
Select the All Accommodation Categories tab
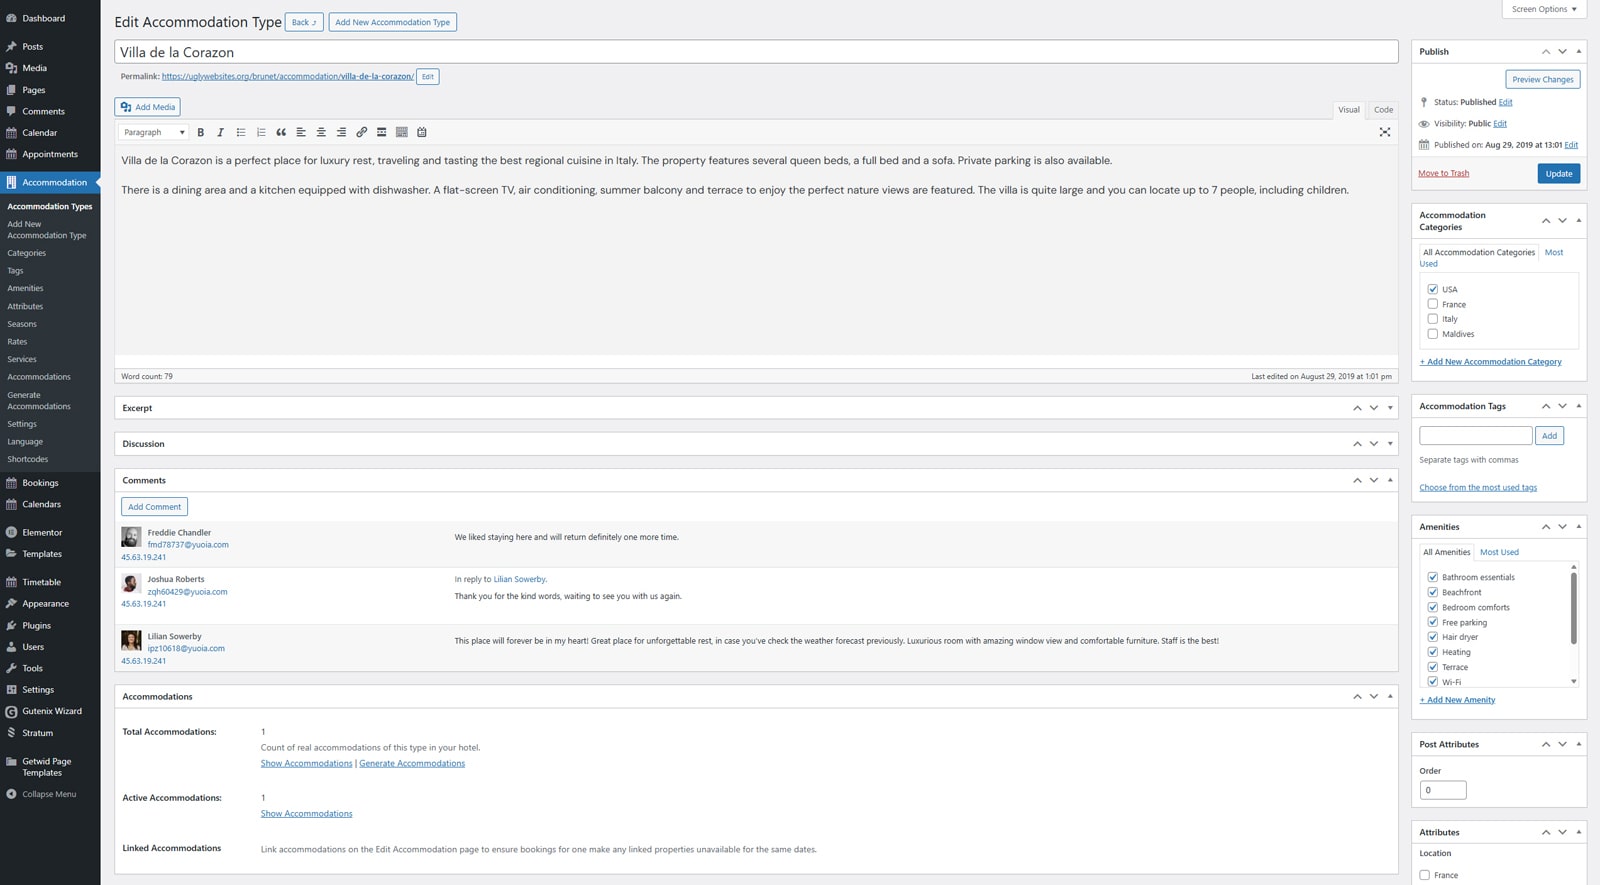click(x=1479, y=252)
